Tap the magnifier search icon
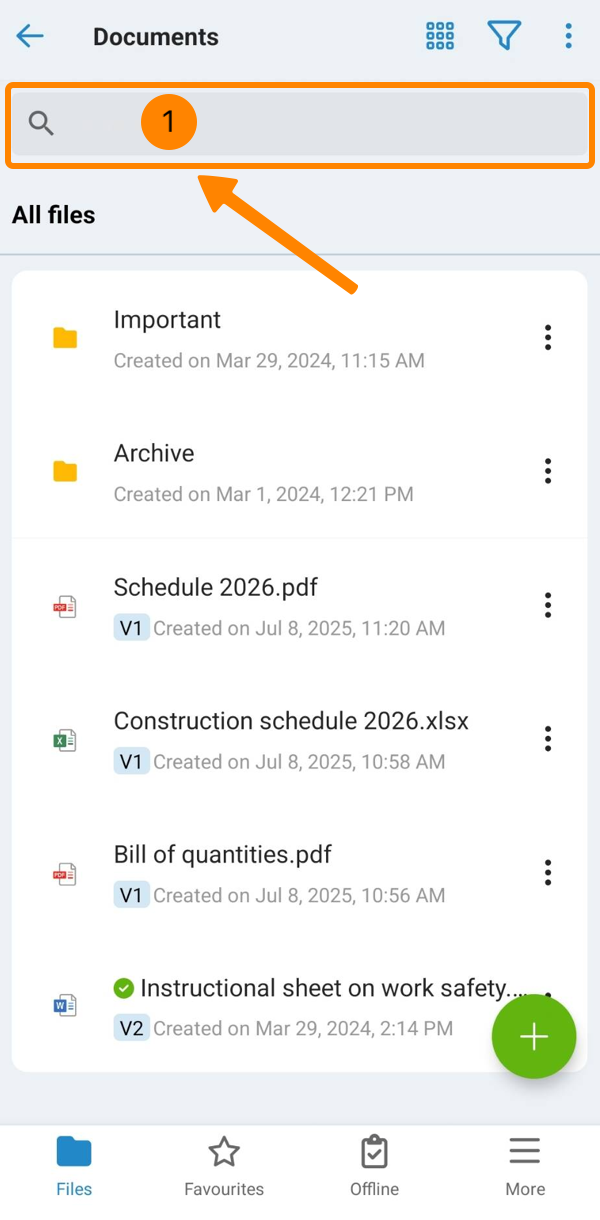The width and height of the screenshot is (600, 1220). pyautogui.click(x=41, y=124)
